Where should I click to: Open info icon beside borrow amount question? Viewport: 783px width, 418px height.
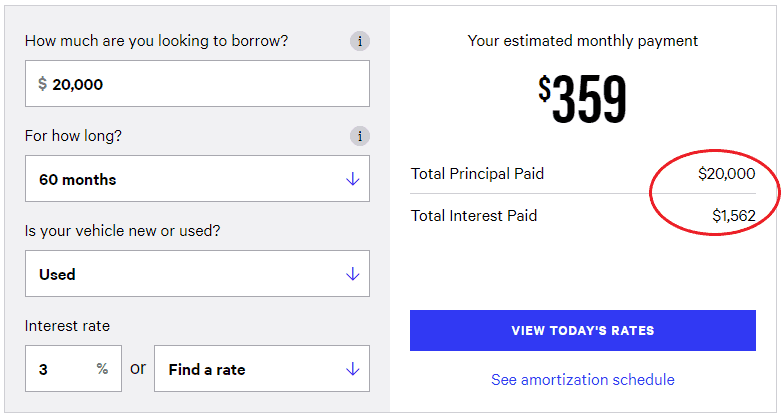click(x=360, y=41)
